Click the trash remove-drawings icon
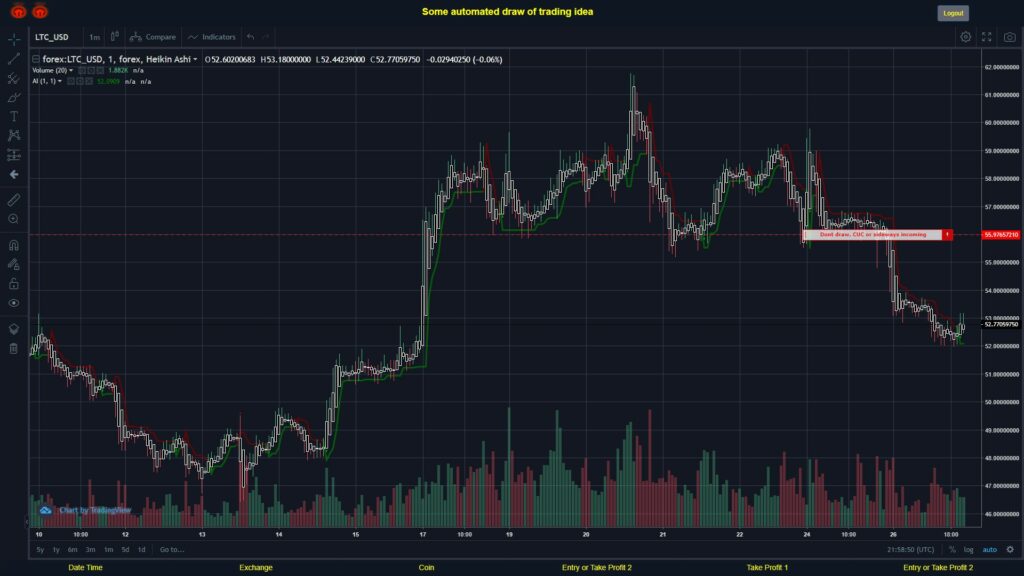 (x=14, y=349)
